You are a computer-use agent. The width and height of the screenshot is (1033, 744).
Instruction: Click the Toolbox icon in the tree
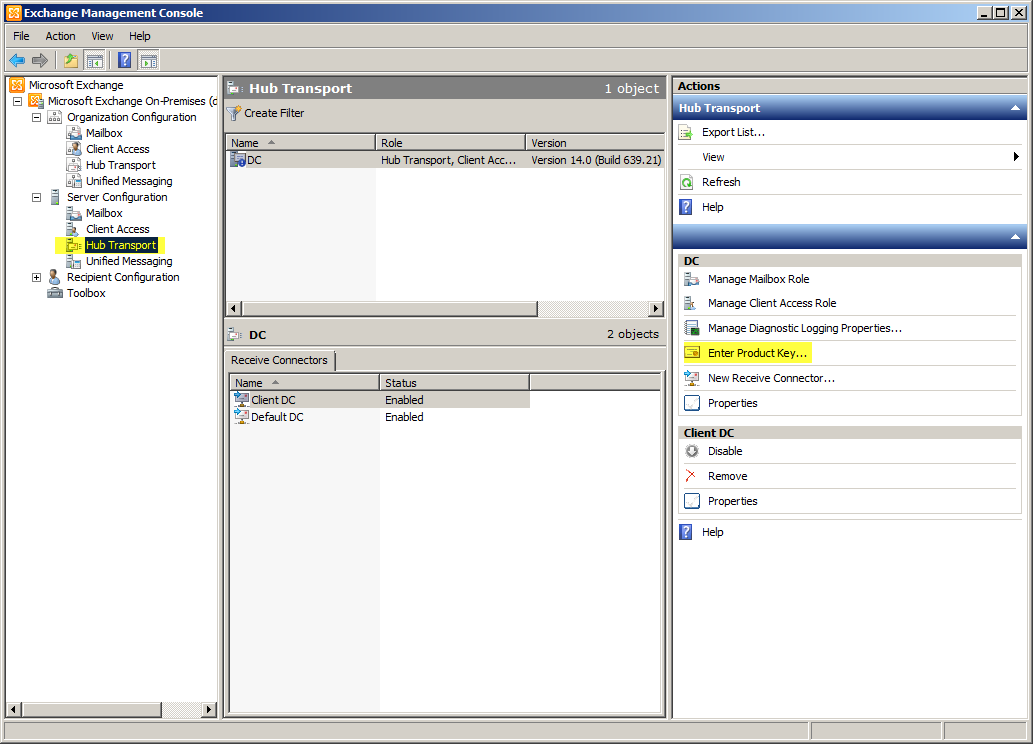click(x=55, y=293)
